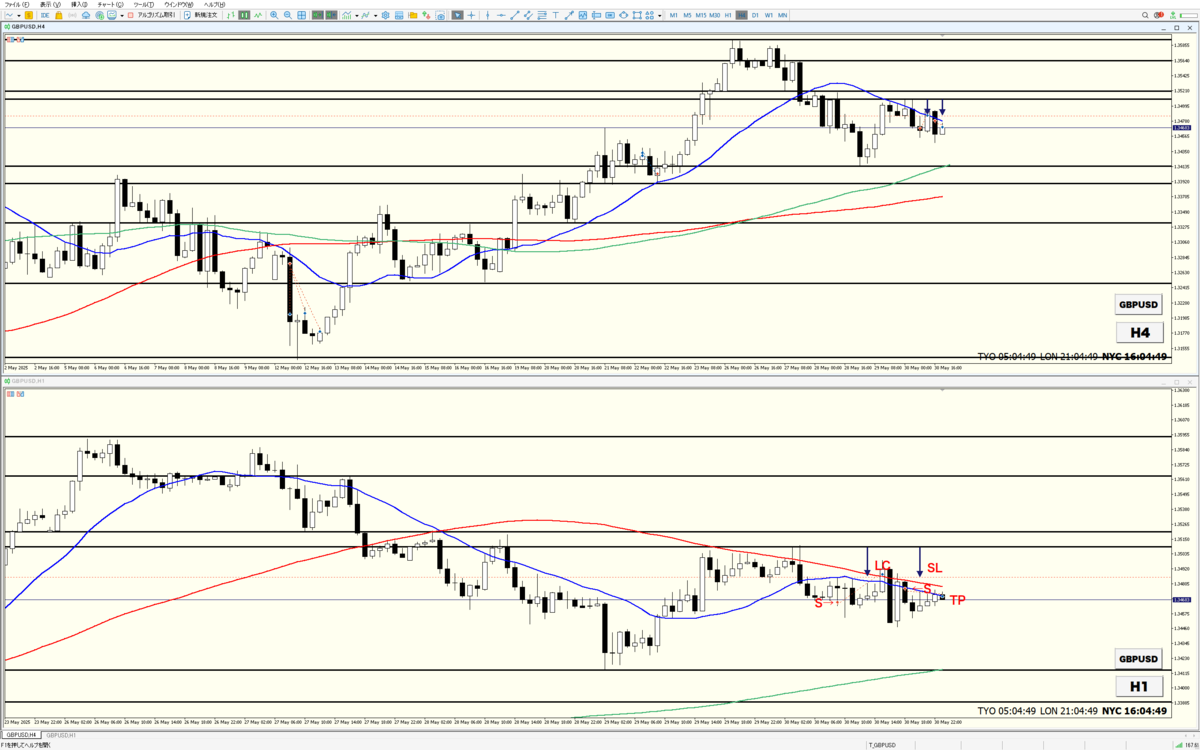
Task: Open the ヘルプ(H) menu
Action: (x=214, y=5)
